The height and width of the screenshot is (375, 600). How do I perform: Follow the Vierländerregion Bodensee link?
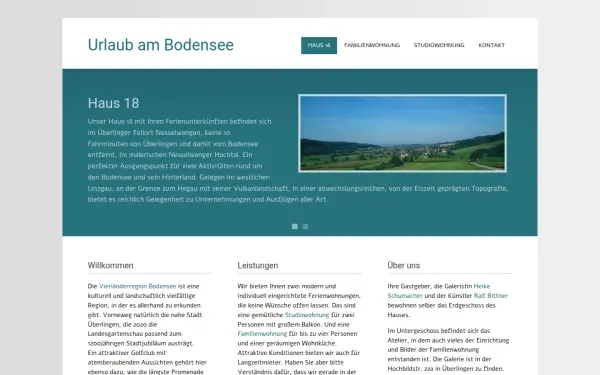(x=138, y=286)
